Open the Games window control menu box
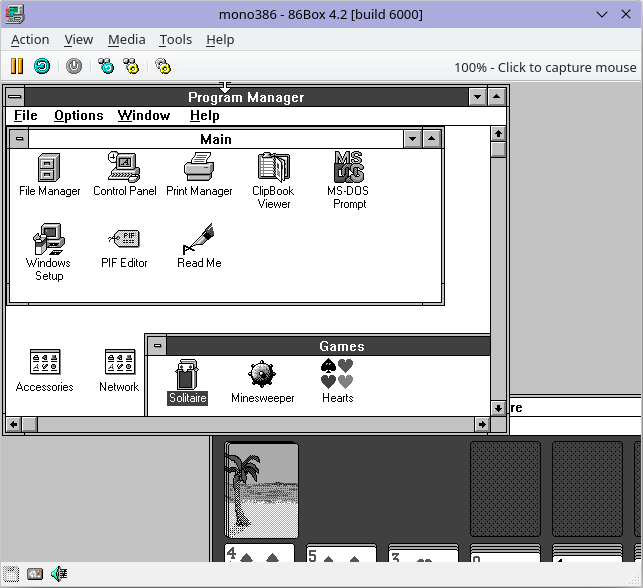643x588 pixels. (x=157, y=346)
